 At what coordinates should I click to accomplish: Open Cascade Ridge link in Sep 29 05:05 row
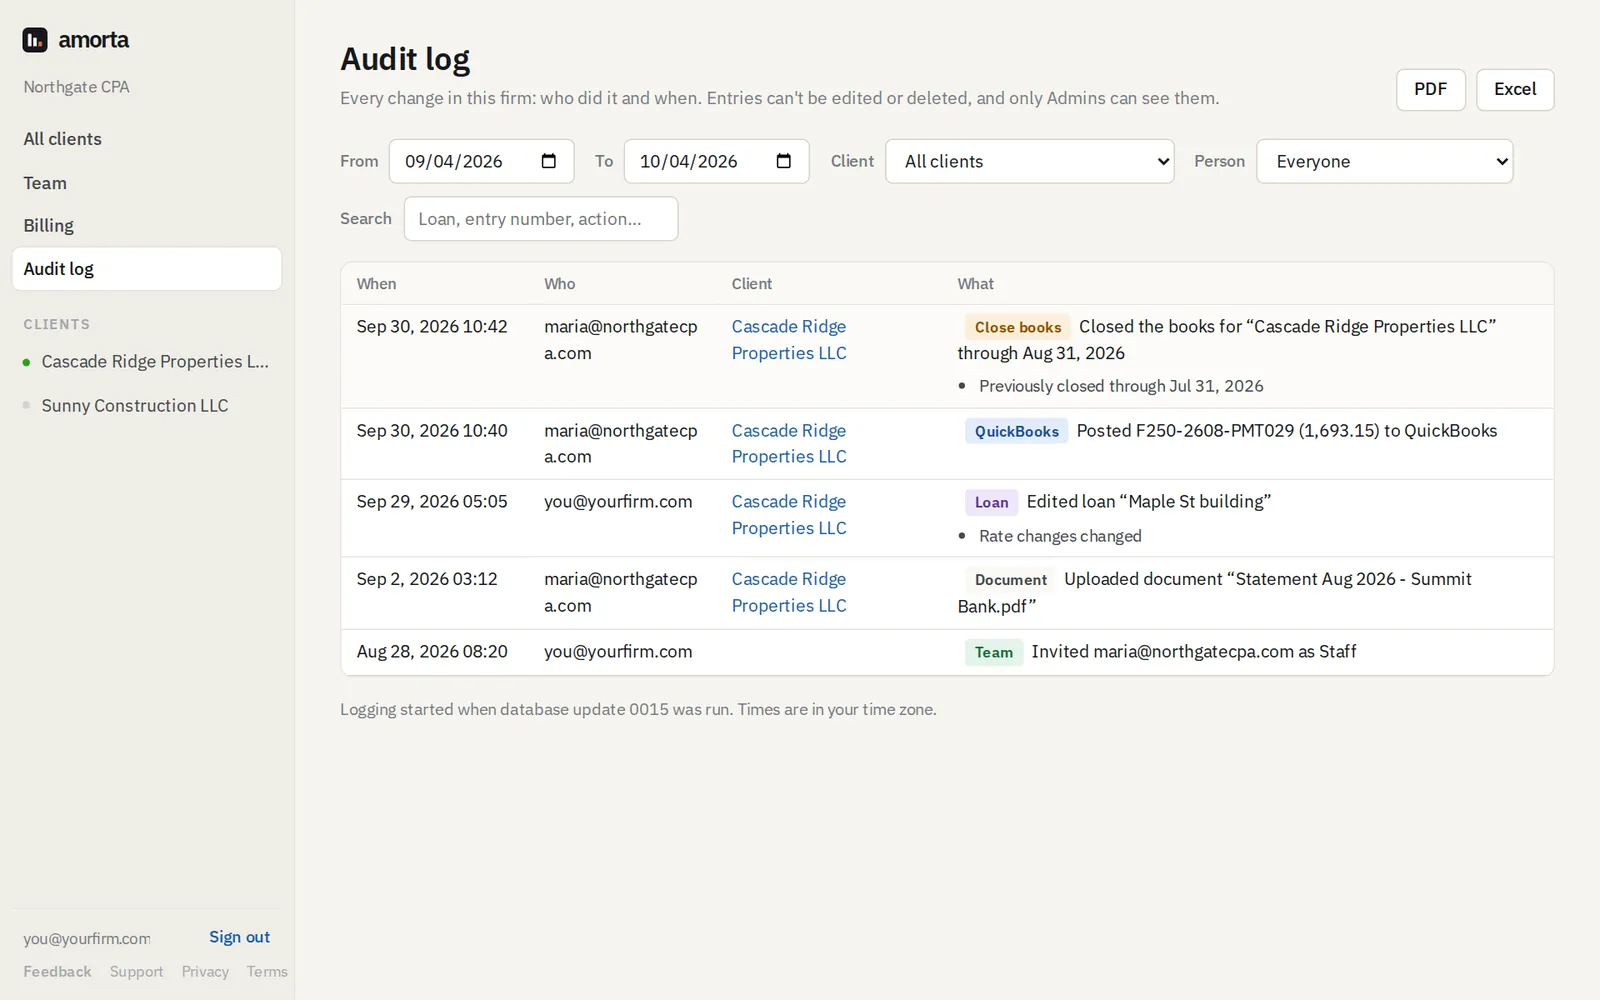coord(789,515)
